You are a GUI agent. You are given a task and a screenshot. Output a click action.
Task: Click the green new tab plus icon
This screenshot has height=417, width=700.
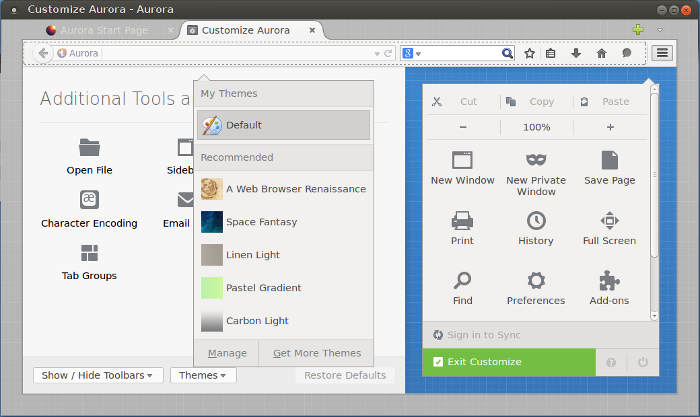tap(638, 30)
